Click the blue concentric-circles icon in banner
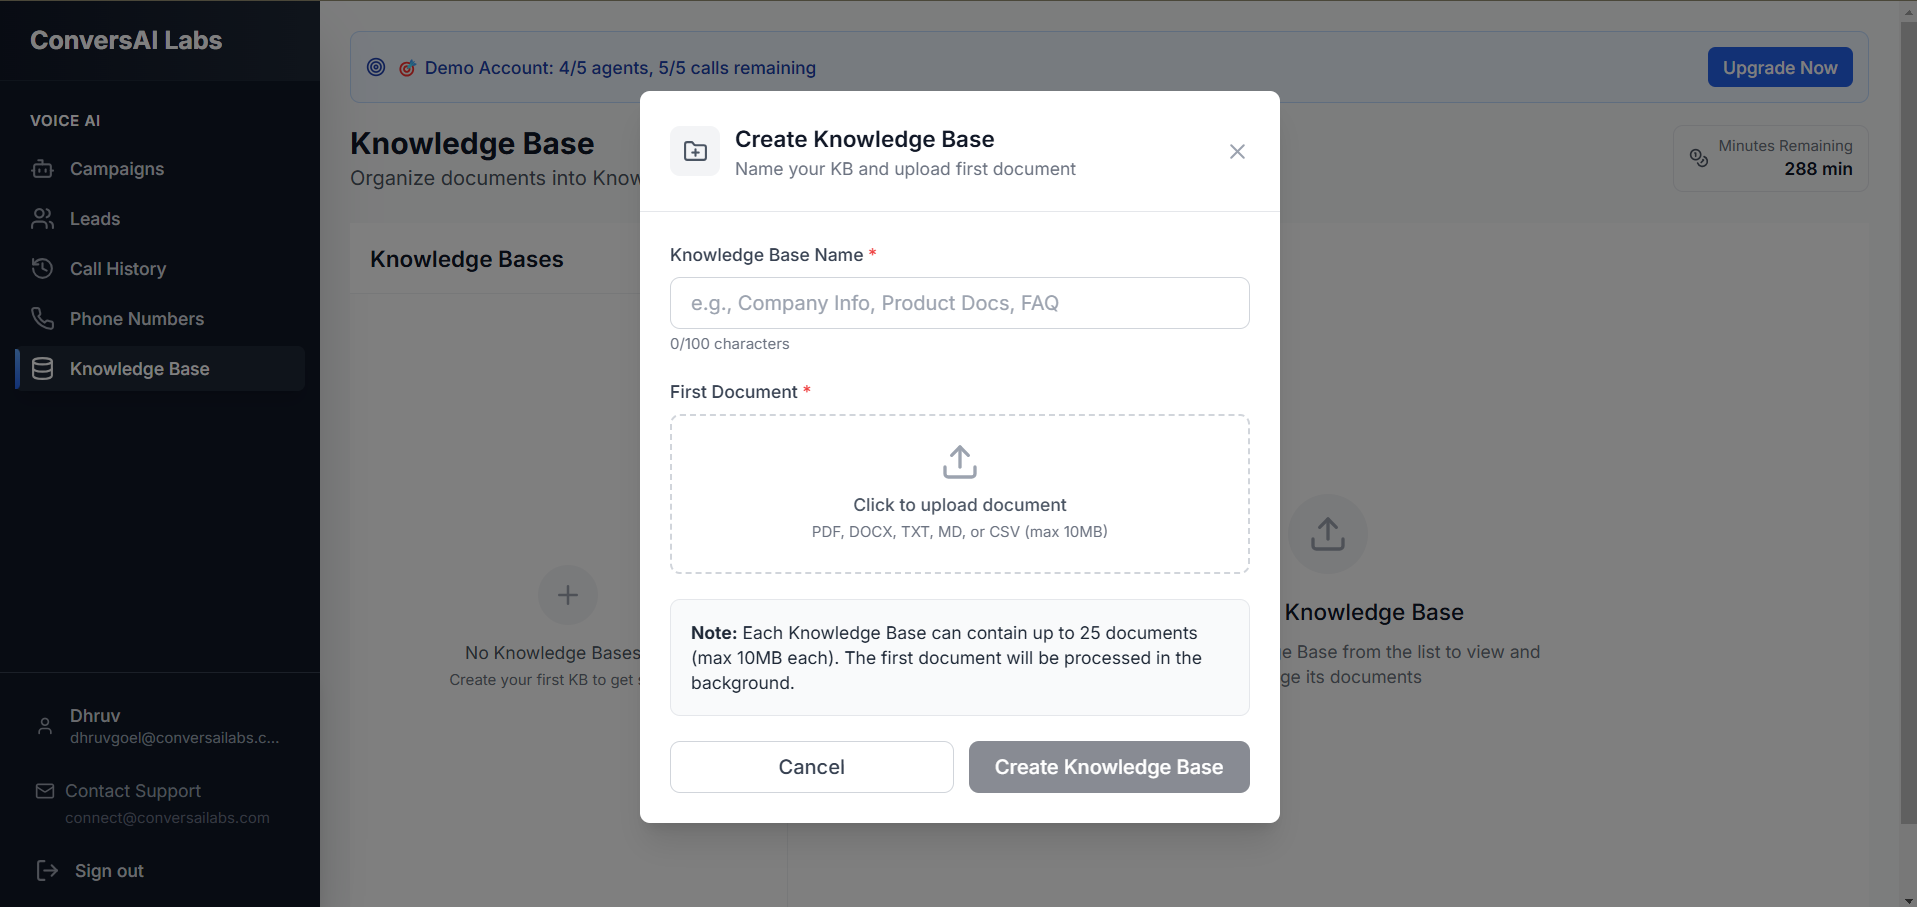 pos(376,67)
